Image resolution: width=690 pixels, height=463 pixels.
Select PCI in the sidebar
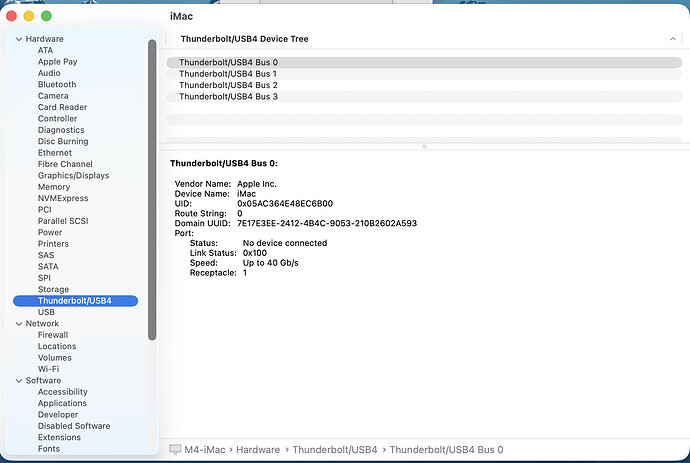(44, 210)
